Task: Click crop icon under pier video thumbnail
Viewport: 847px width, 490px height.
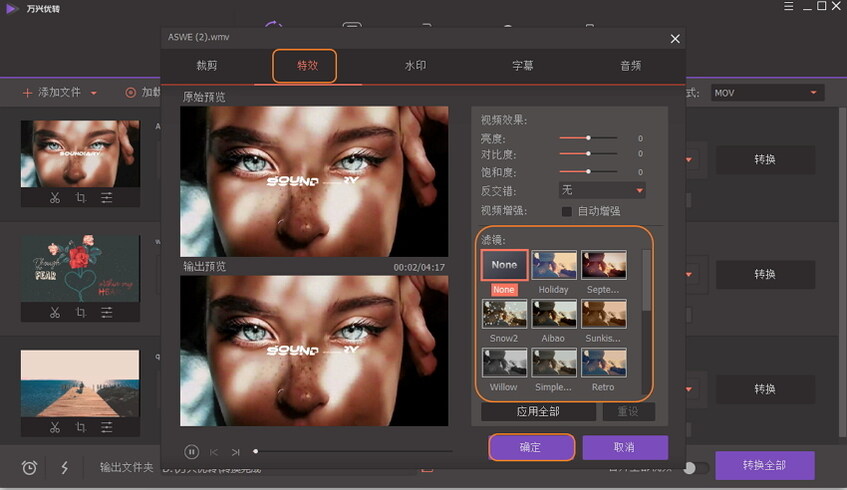Action: coord(80,427)
